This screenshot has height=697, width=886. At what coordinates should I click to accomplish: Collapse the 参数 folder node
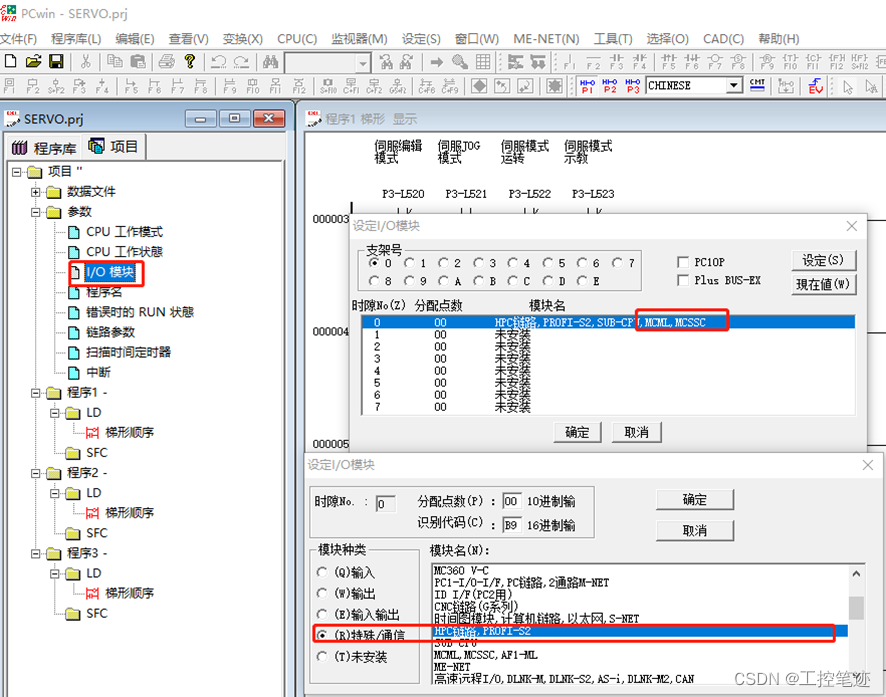[36, 212]
